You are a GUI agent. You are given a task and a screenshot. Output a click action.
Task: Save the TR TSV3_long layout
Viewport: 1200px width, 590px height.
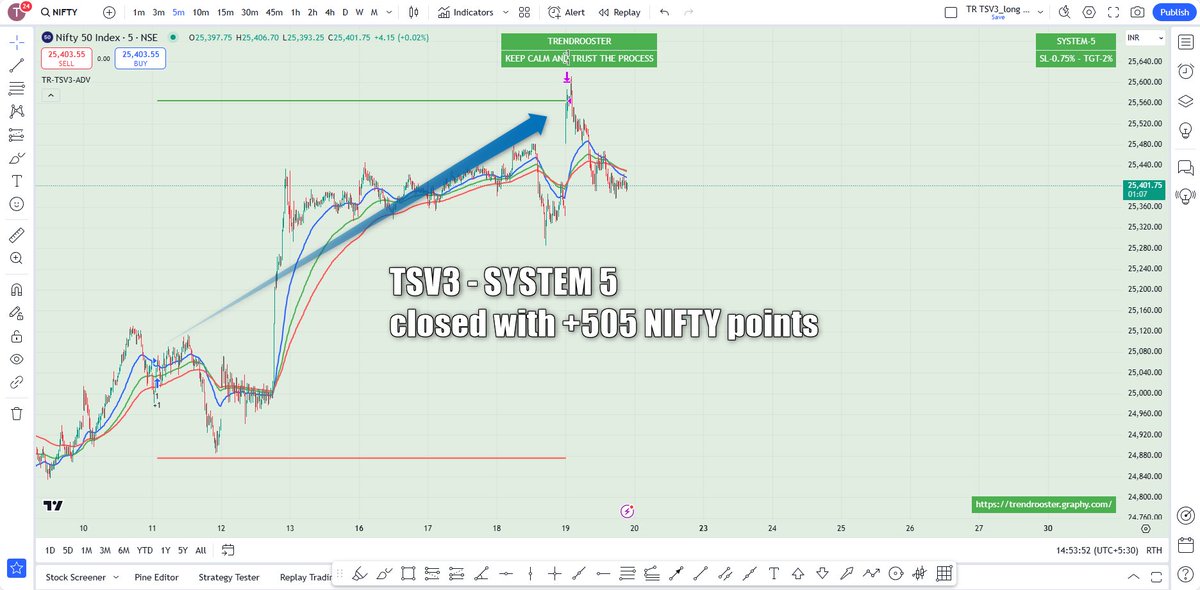998,17
